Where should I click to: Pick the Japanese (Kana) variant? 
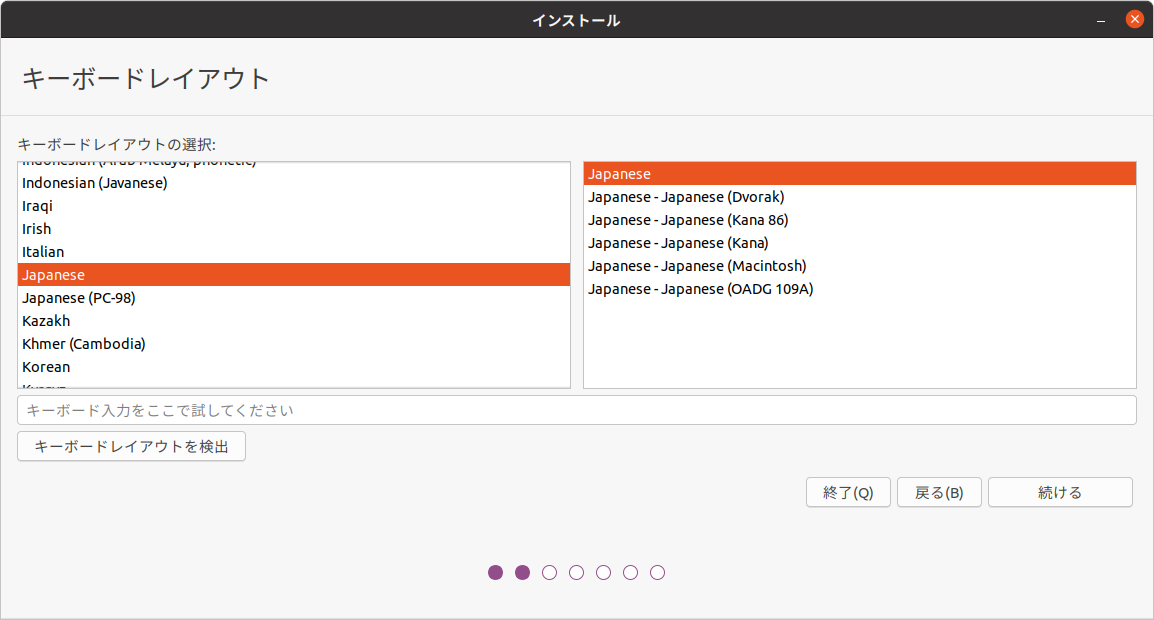(860, 243)
